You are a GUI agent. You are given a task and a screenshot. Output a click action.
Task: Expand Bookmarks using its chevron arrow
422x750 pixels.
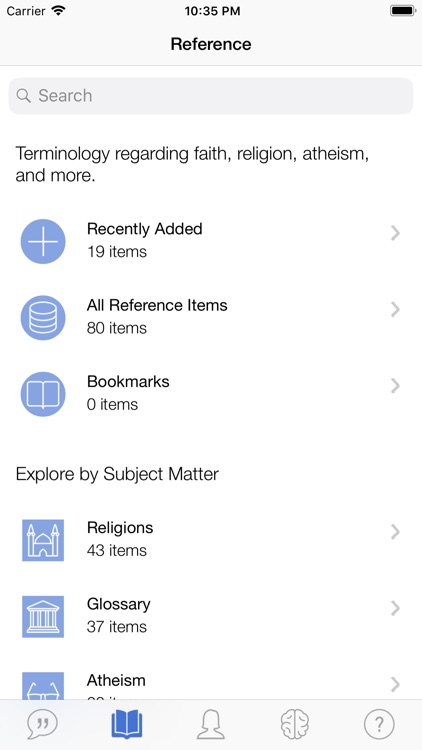click(x=395, y=386)
